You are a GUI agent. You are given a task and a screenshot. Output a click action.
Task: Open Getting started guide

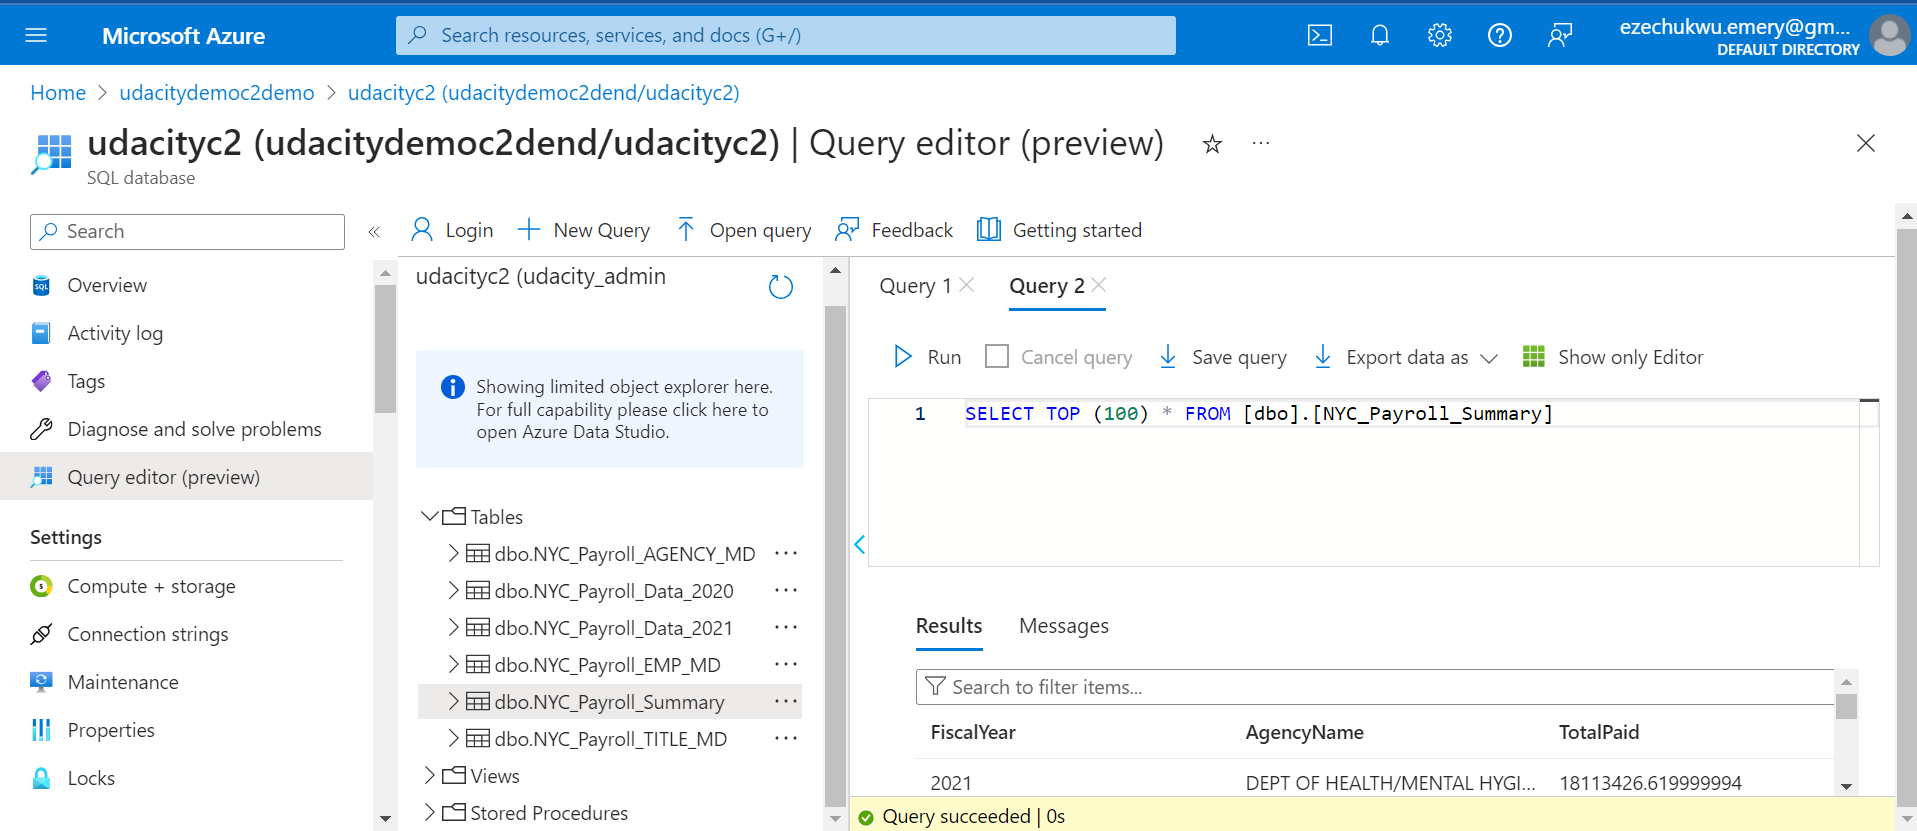pos(1059,230)
